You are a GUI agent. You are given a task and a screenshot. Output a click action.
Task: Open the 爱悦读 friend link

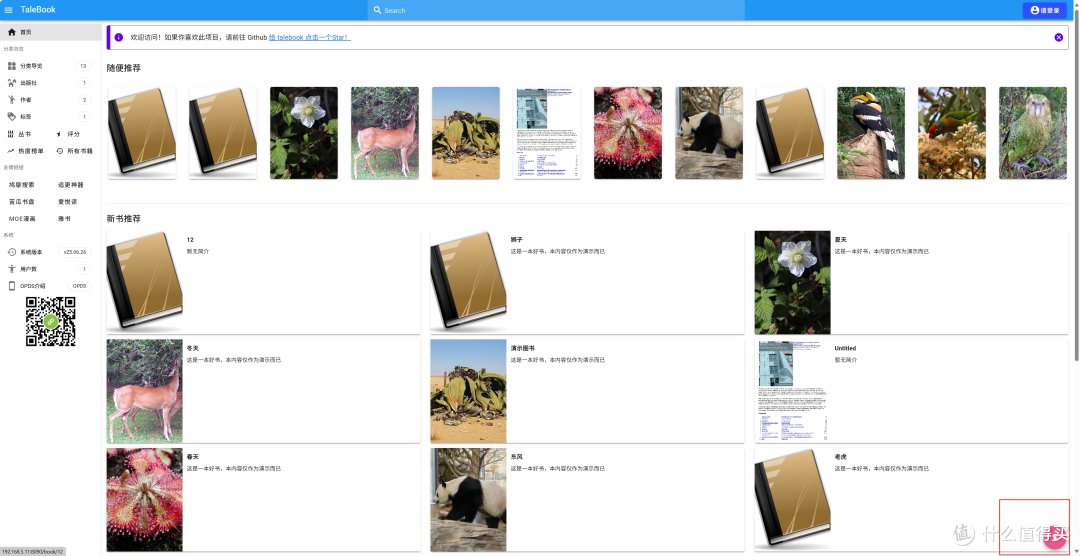point(68,202)
